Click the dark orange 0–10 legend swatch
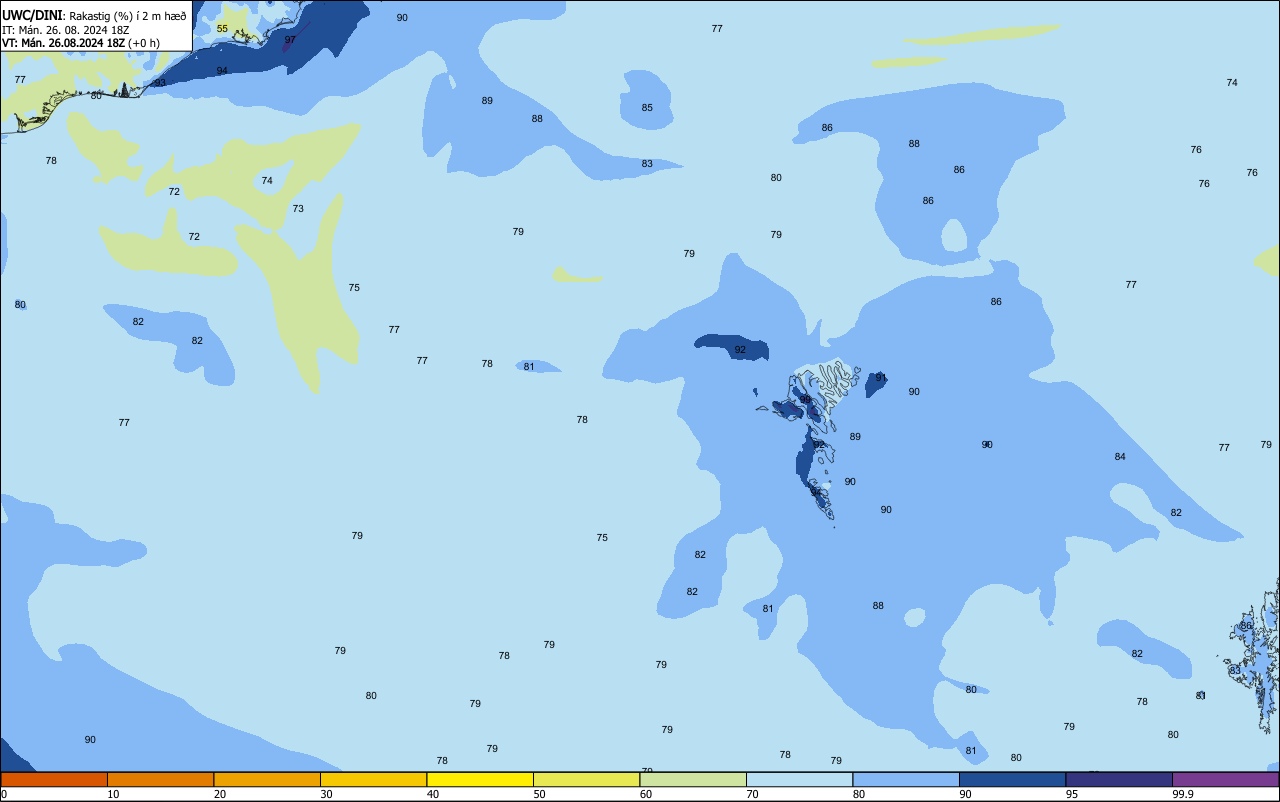Screen dimensions: 1280x802 pyautogui.click(x=54, y=779)
